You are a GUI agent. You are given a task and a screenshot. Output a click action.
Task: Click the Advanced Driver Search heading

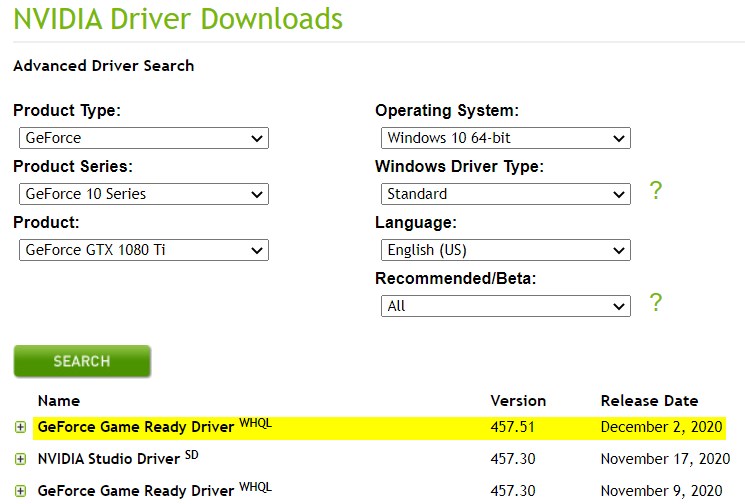pos(104,66)
